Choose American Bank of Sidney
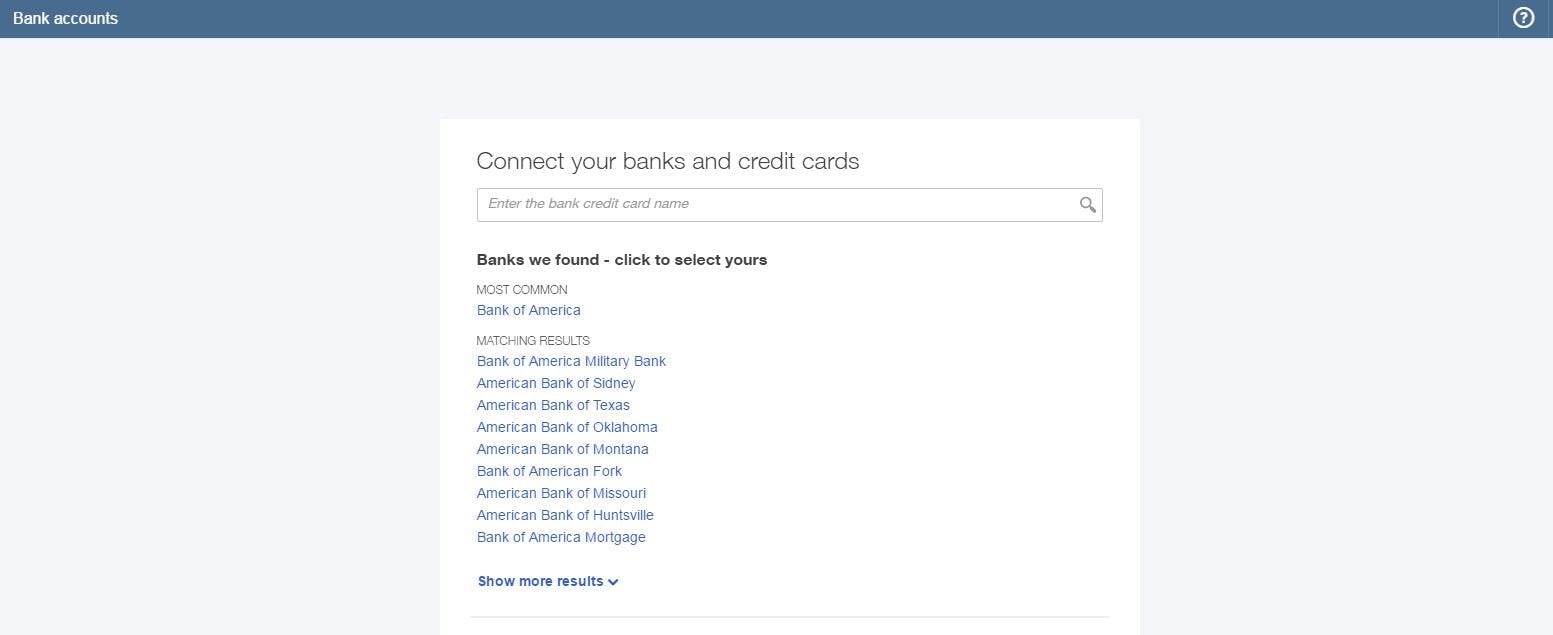The height and width of the screenshot is (635, 1553). (x=556, y=383)
